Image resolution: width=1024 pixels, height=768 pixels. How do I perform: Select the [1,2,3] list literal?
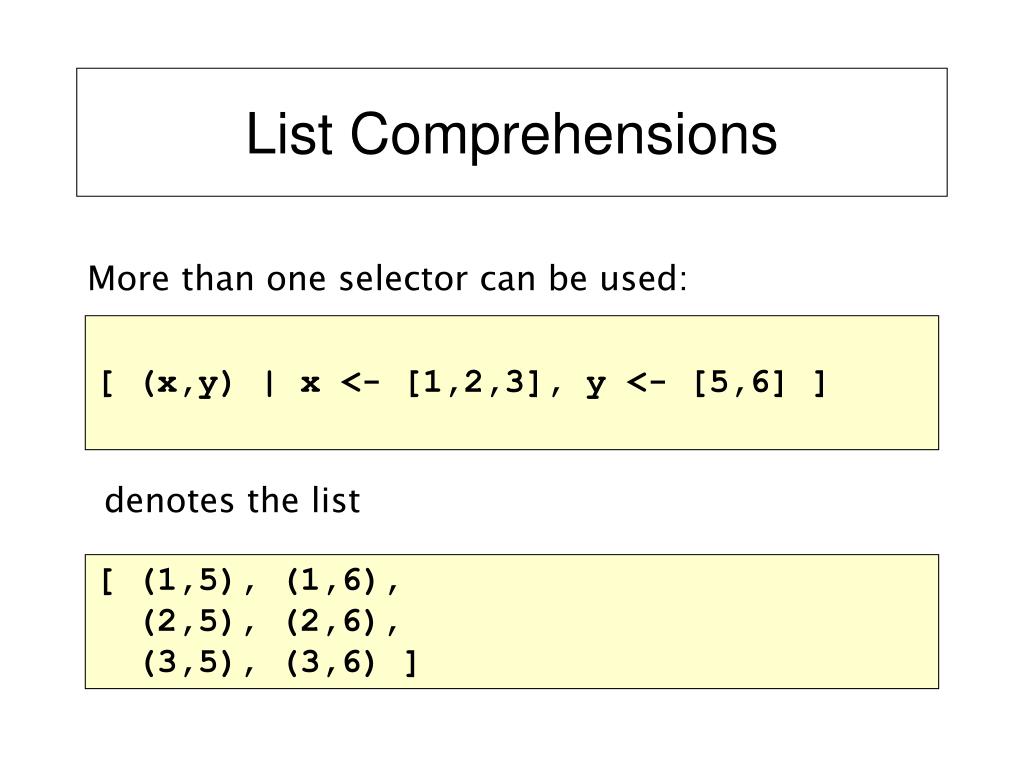[x=474, y=383]
